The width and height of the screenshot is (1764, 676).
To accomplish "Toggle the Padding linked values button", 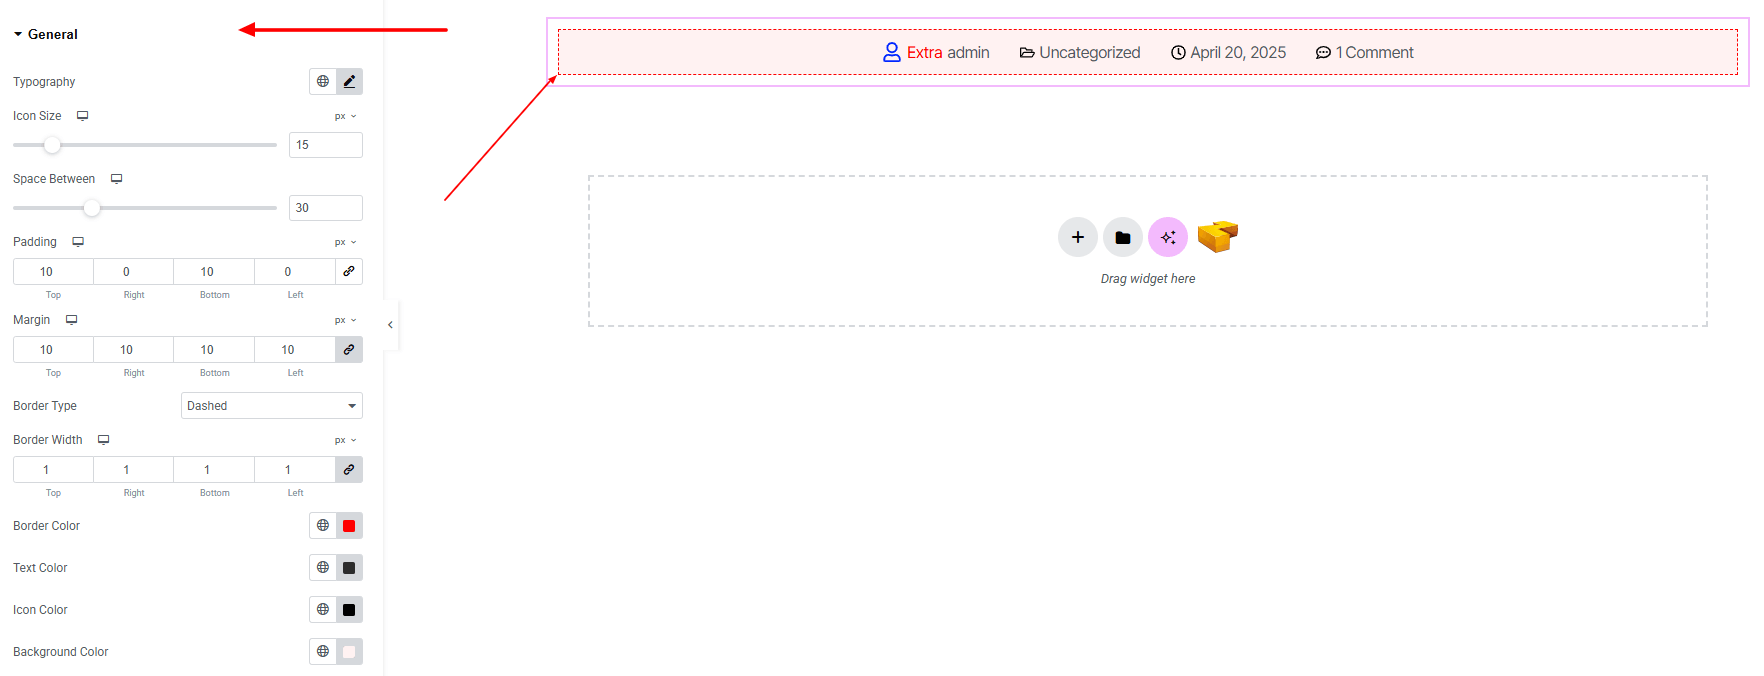I will (349, 272).
